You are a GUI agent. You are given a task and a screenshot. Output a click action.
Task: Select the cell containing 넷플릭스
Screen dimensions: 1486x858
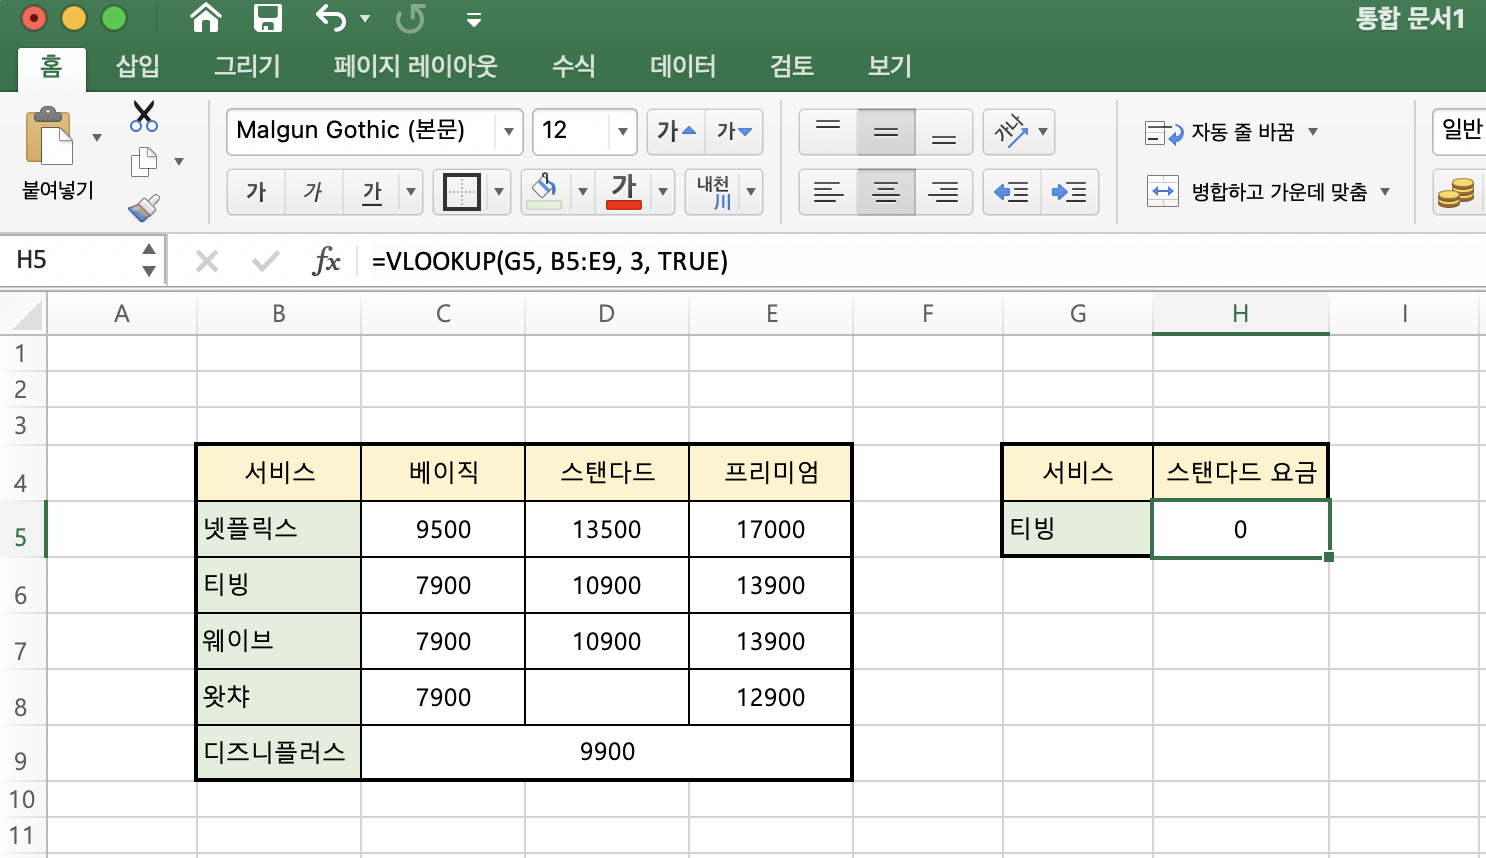tap(279, 529)
